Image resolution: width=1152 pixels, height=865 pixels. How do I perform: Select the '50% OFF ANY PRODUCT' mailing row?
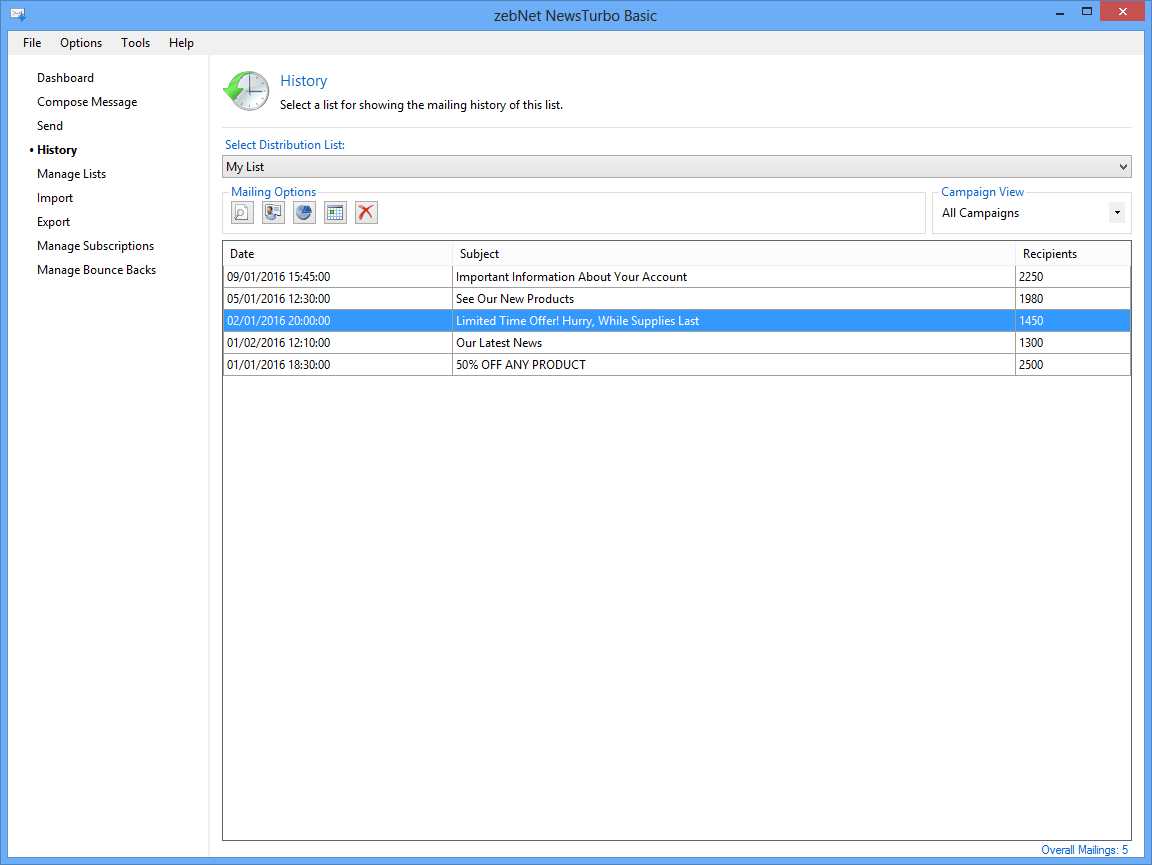520,365
